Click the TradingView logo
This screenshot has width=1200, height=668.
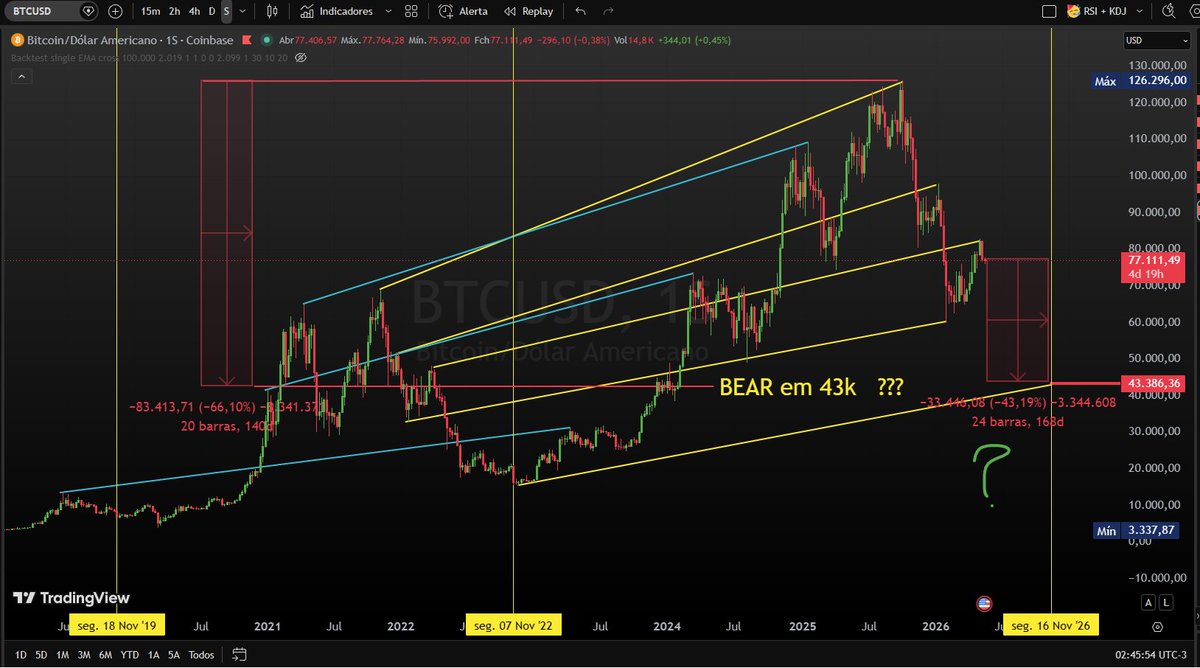[x=71, y=598]
